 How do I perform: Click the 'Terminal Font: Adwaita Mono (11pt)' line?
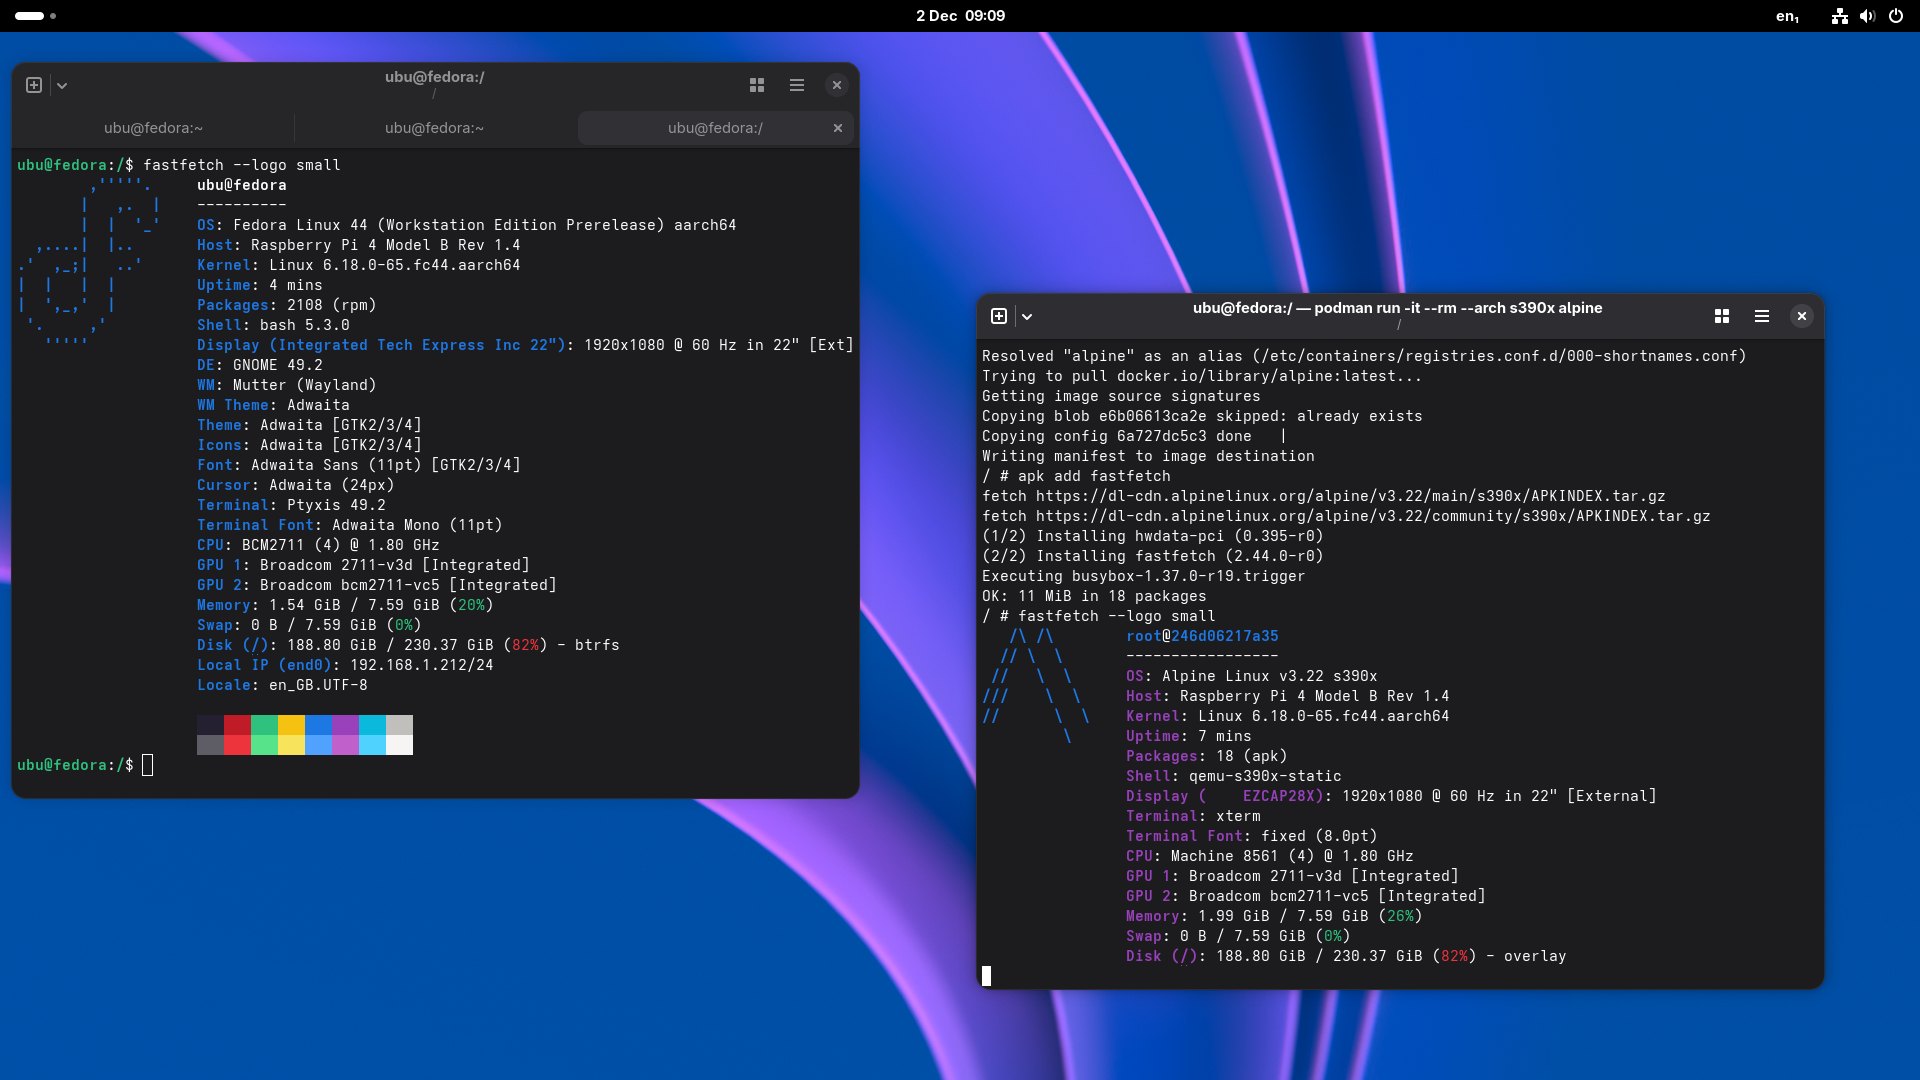(349, 525)
